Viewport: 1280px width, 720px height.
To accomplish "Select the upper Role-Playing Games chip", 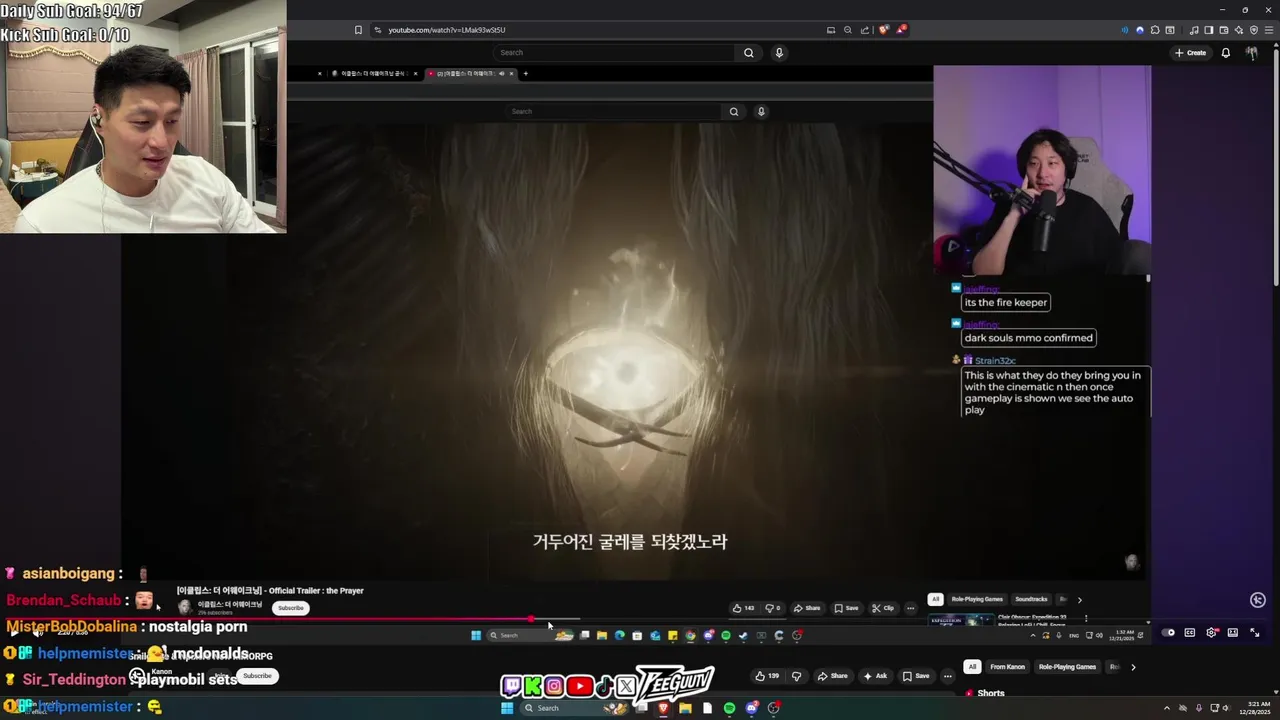I will pos(977,599).
